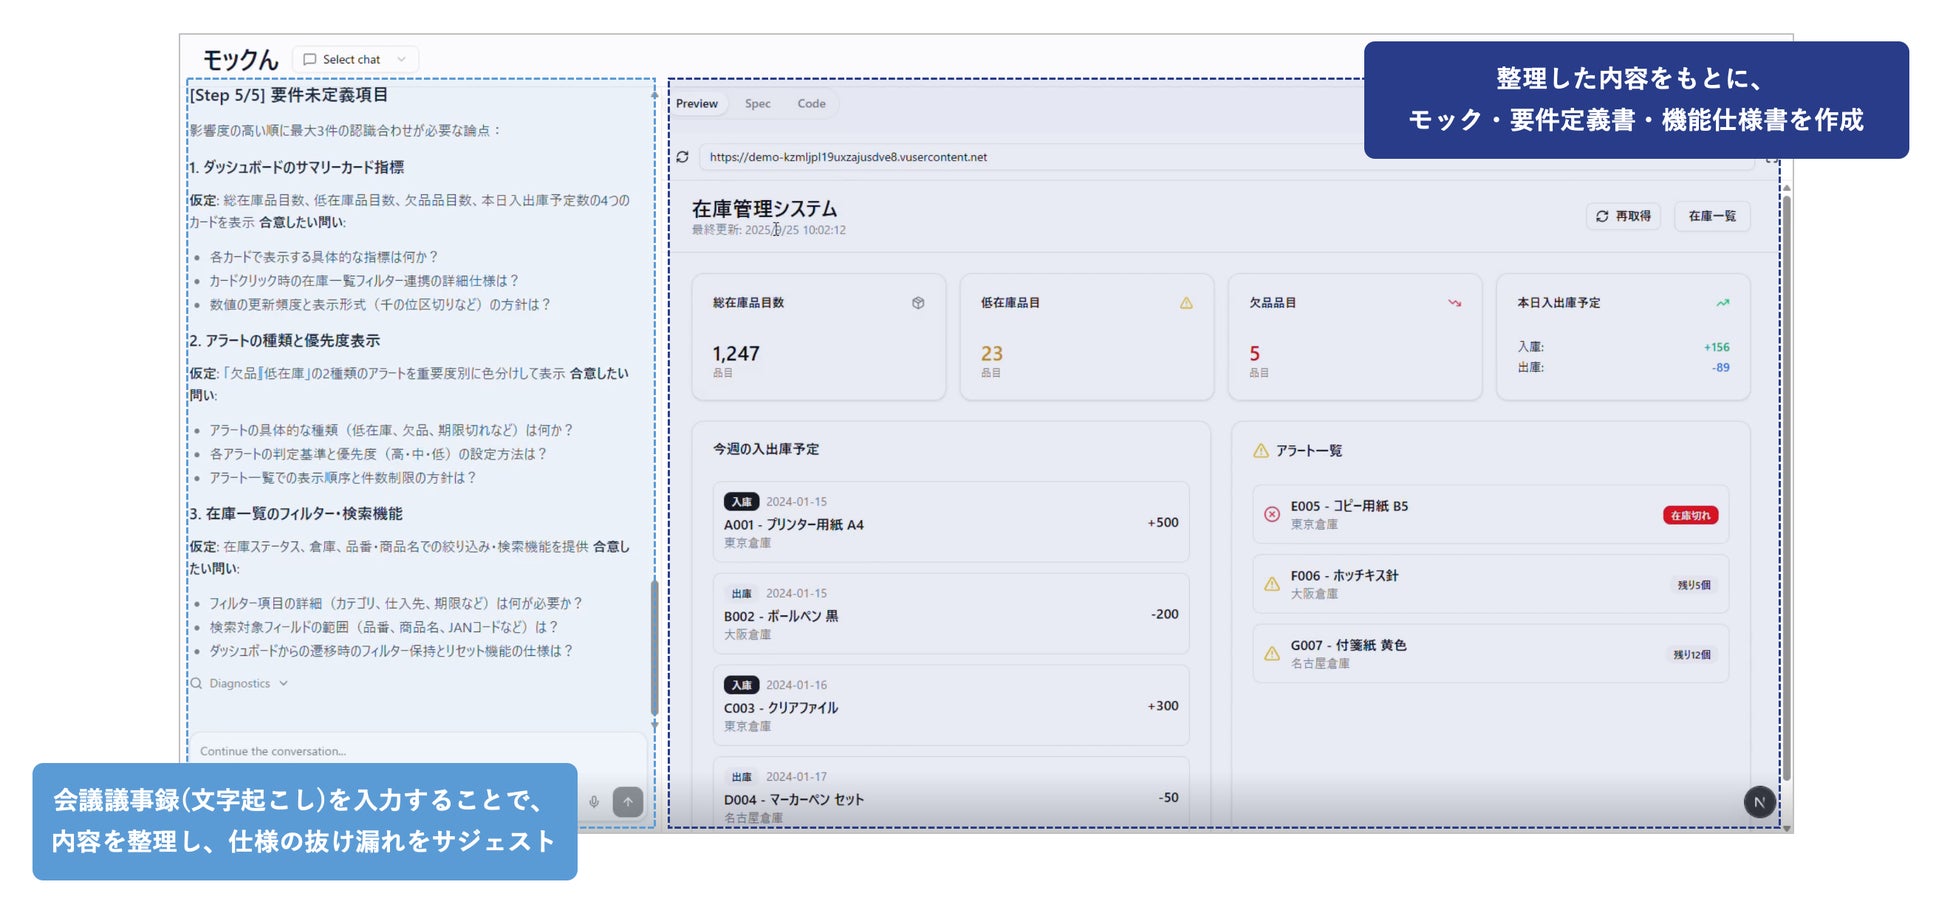Click the warning icon on 低在庫品目 card
The height and width of the screenshot is (910, 1950).
point(1186,303)
